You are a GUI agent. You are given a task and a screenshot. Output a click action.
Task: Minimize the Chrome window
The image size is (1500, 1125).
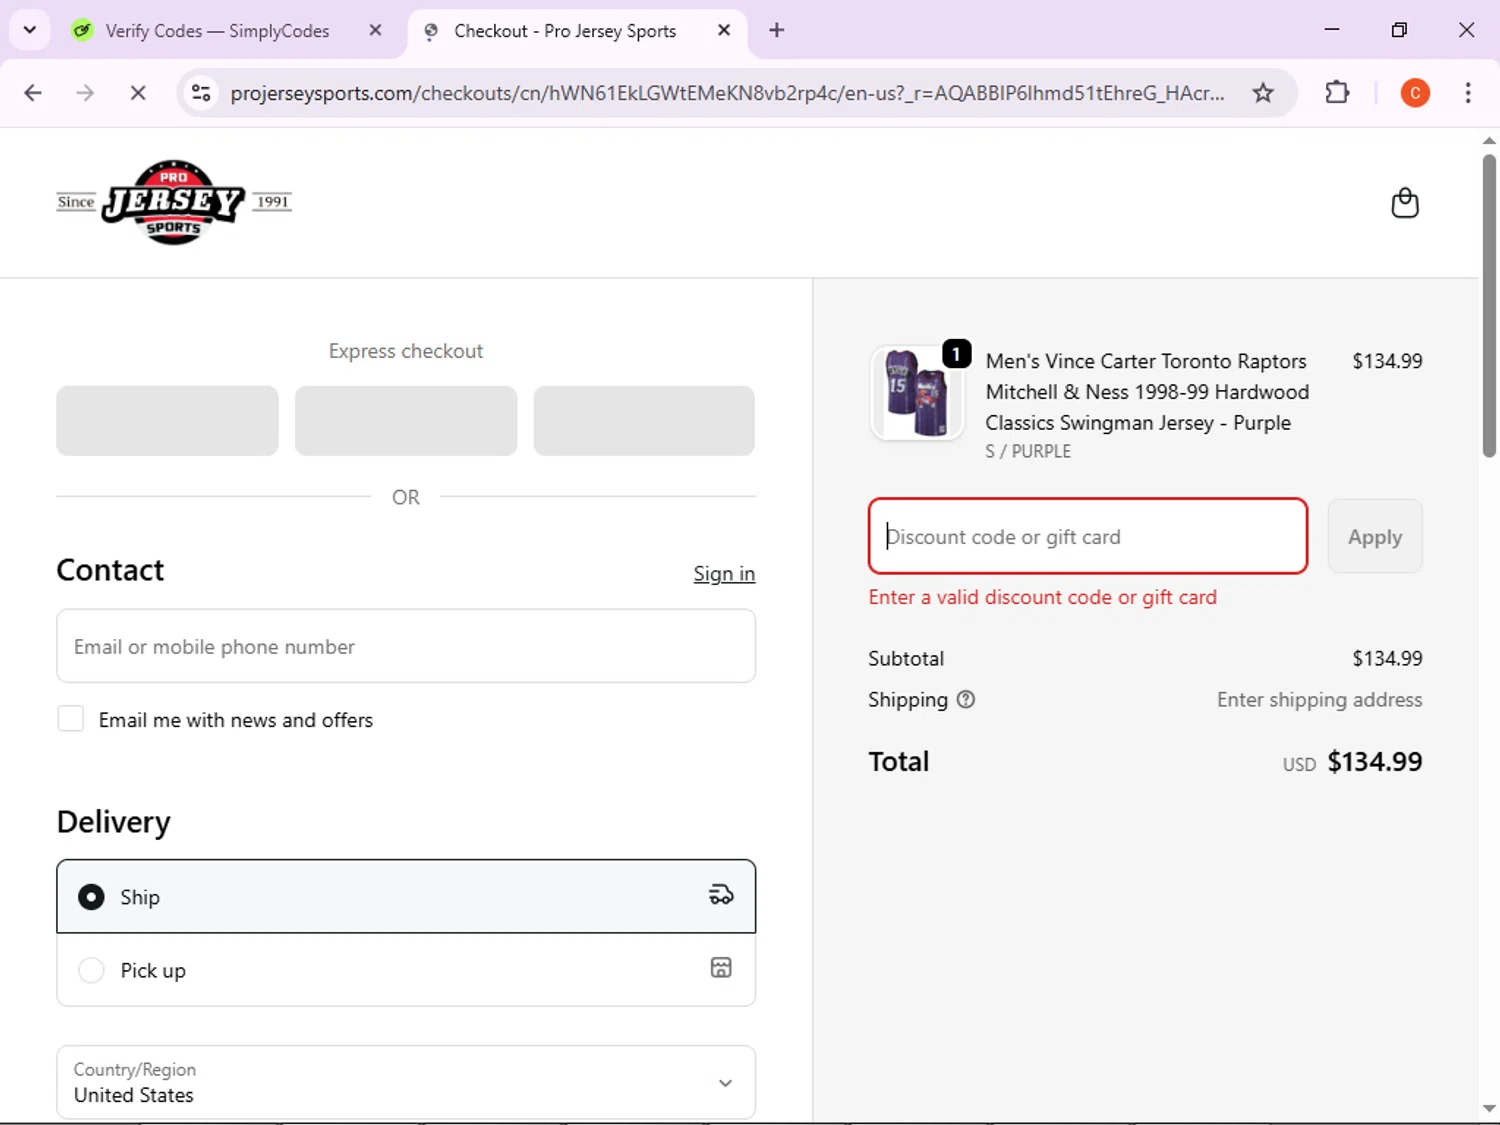point(1332,30)
